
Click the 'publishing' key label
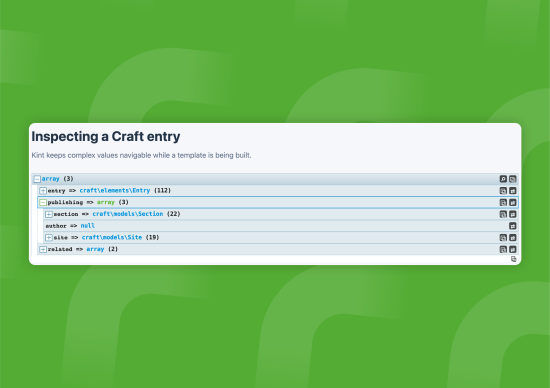[65, 202]
